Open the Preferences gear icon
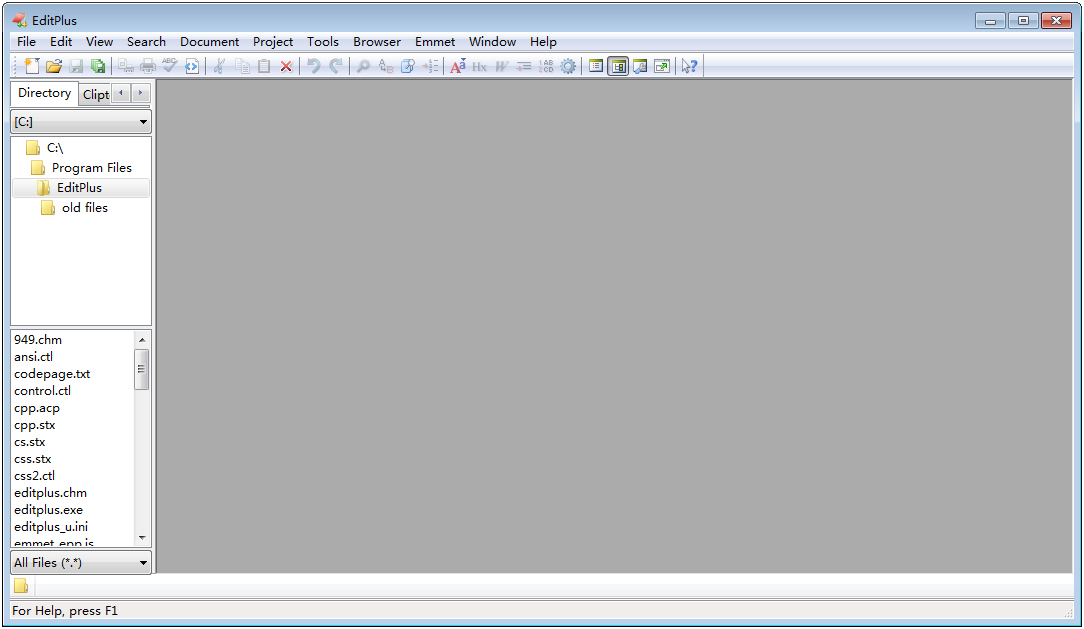The image size is (1084, 629). pos(568,66)
